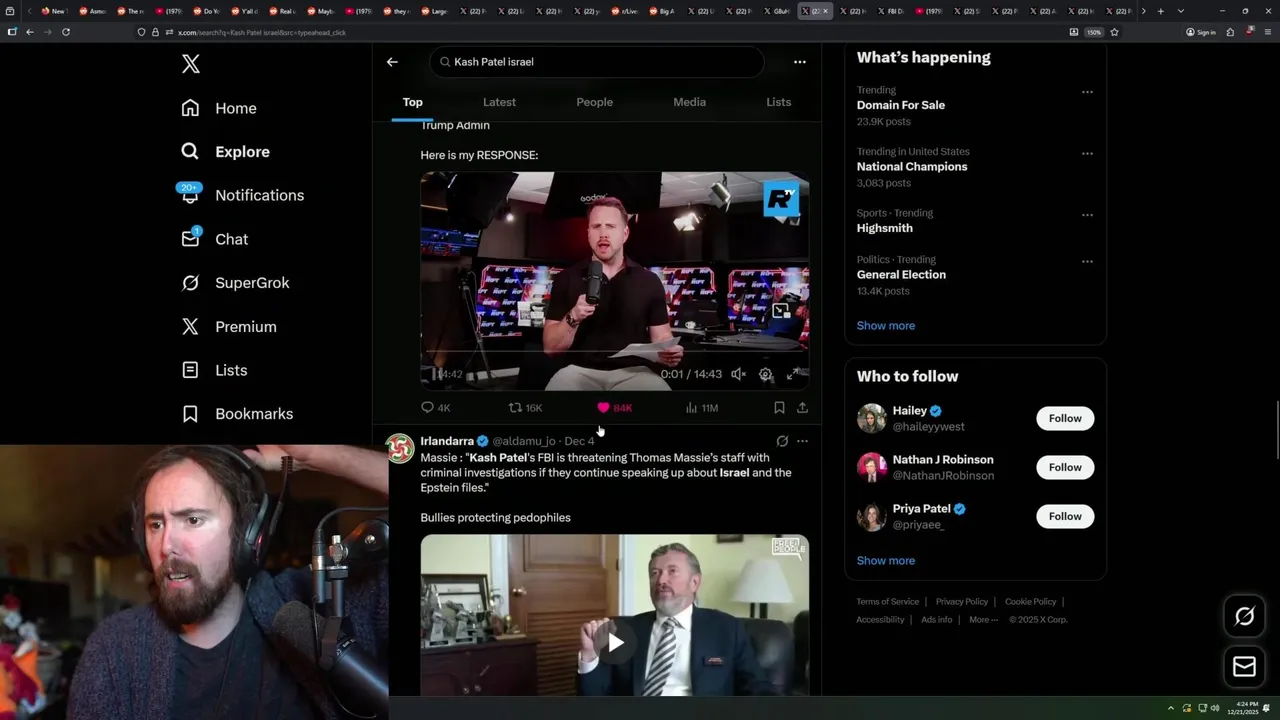
Task: Open Premium in the sidebar
Action: point(228,327)
